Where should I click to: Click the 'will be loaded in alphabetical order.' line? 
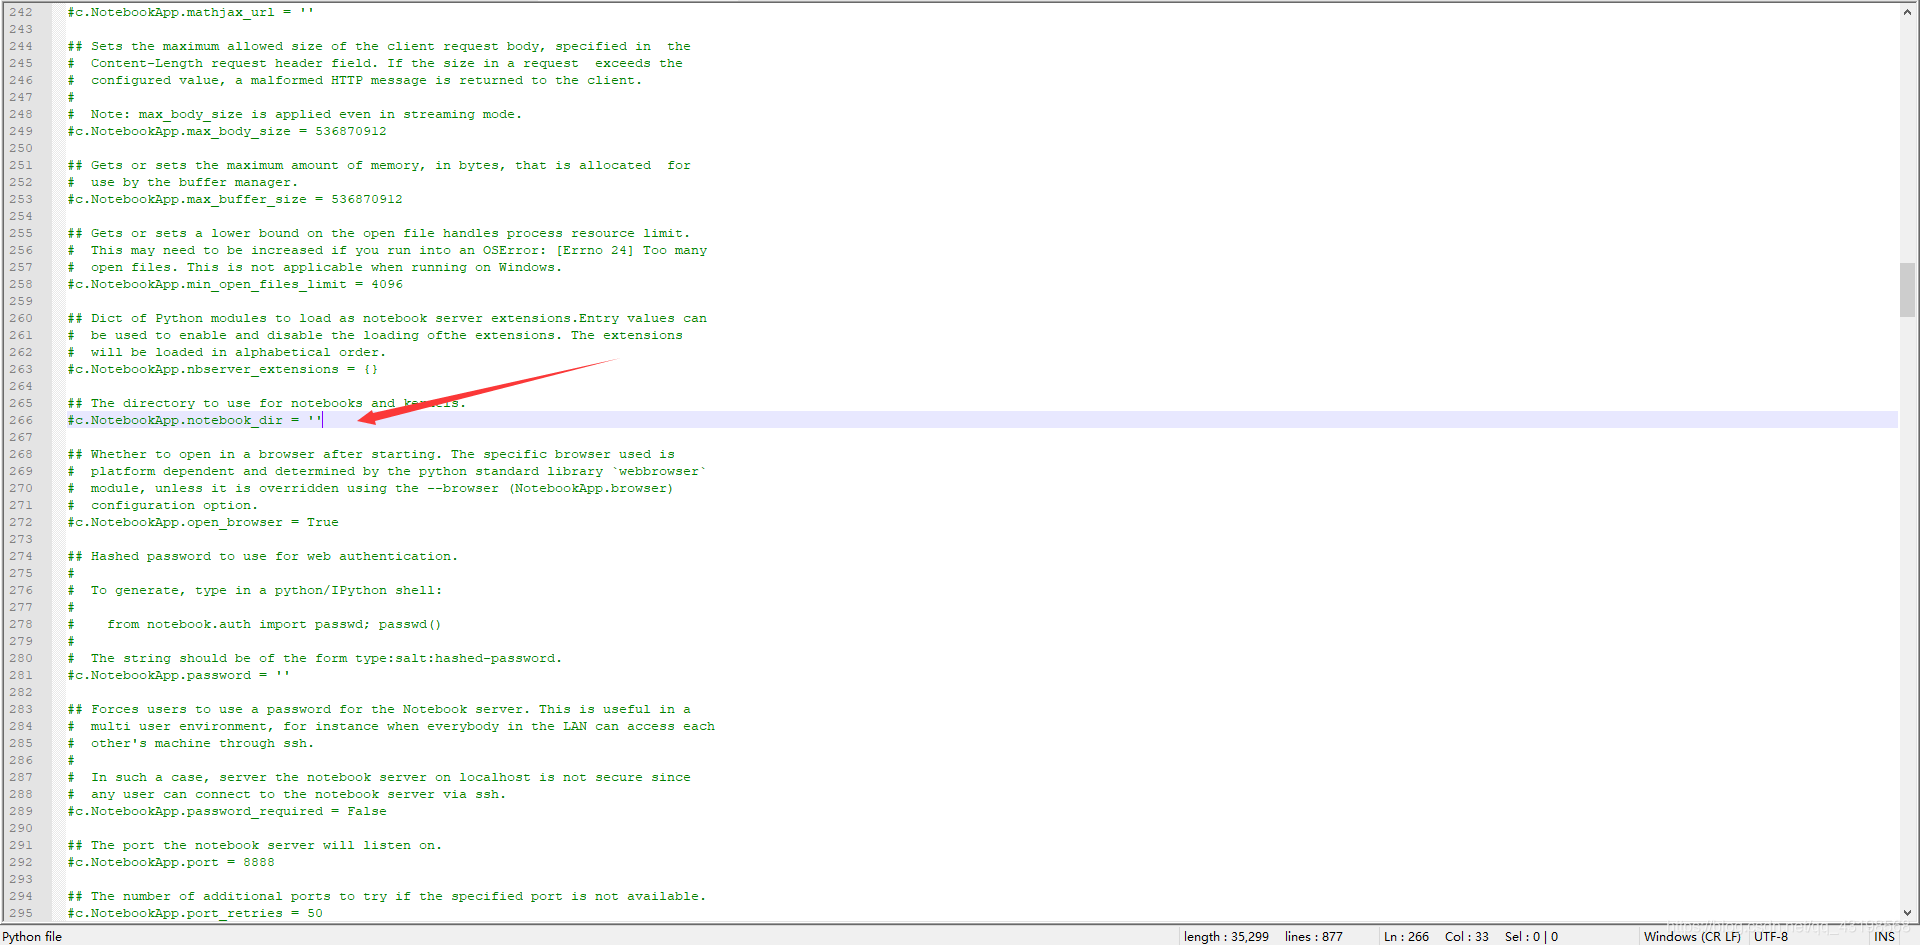click(x=227, y=352)
